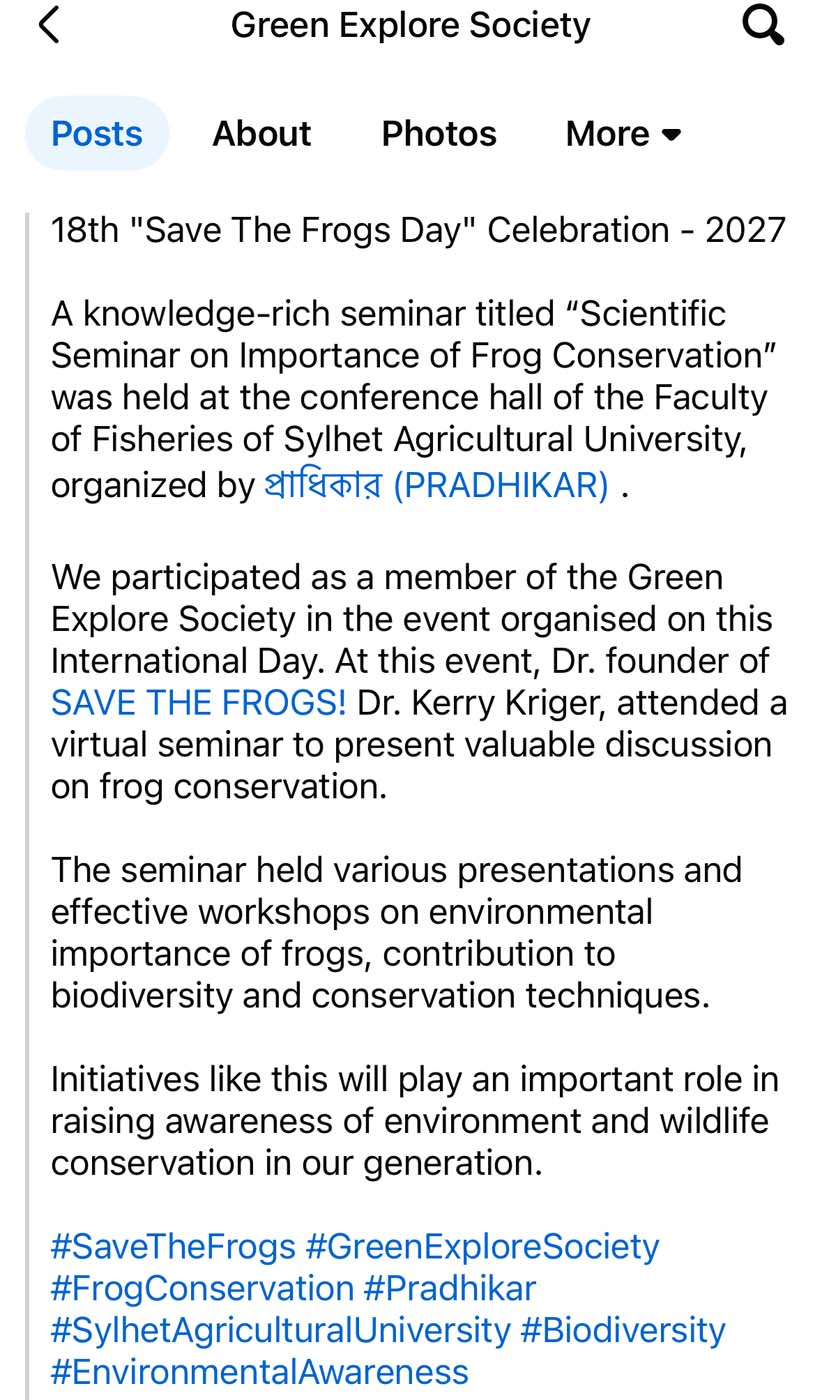Click the caret arrow beside More
This screenshot has width=822, height=1400.
click(672, 135)
